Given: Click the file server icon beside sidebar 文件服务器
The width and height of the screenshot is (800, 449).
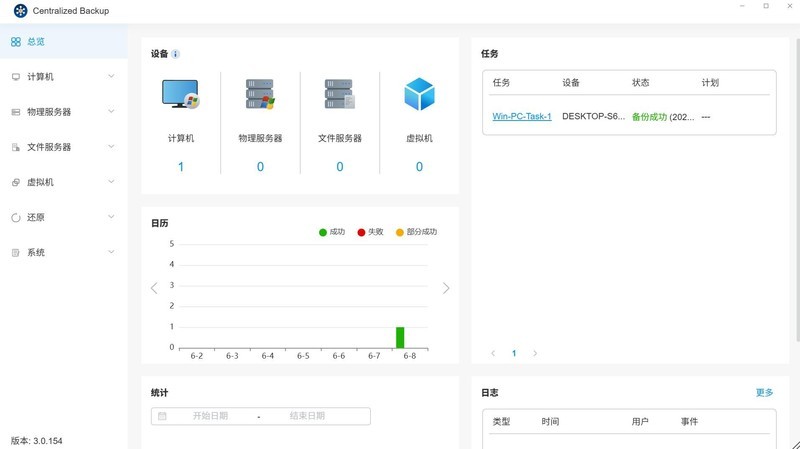Looking at the screenshot, I should click(16, 147).
